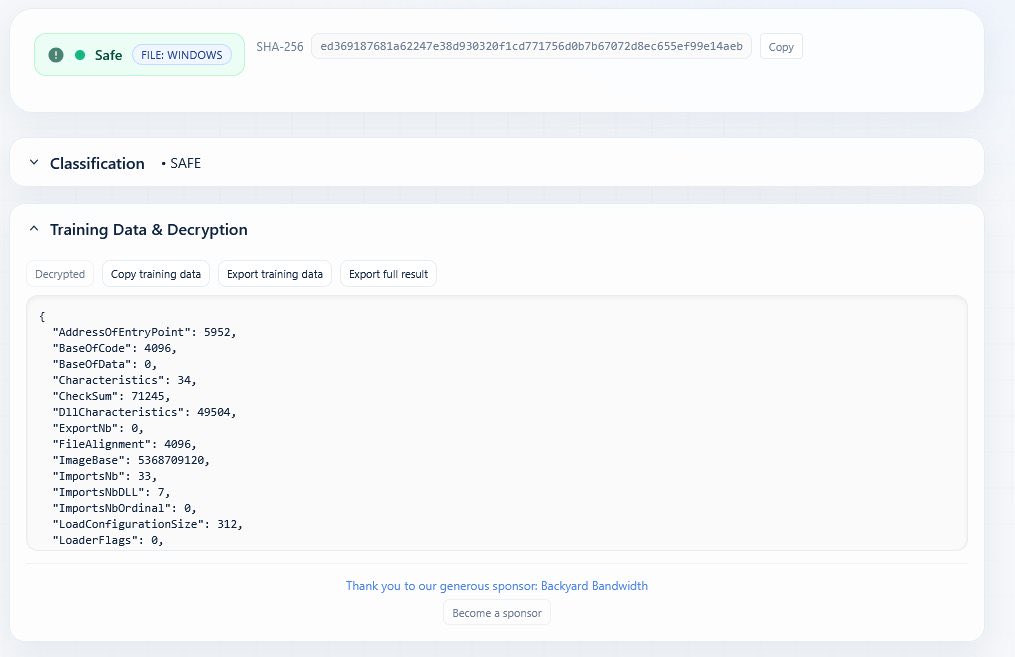
Task: Click the Decrypted button
Action: click(x=60, y=274)
